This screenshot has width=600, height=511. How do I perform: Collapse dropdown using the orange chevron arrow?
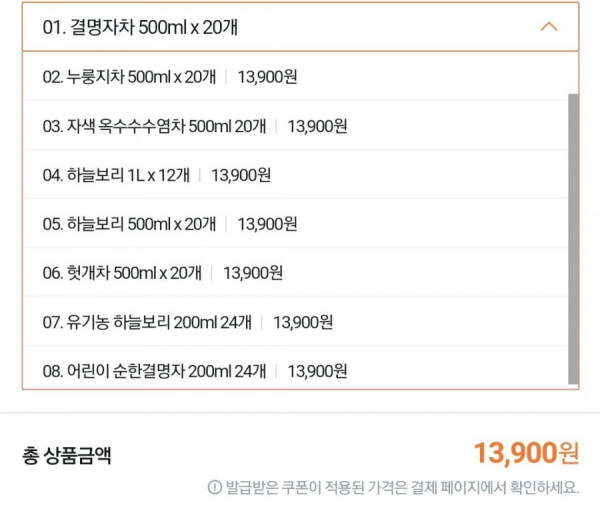tap(549, 27)
